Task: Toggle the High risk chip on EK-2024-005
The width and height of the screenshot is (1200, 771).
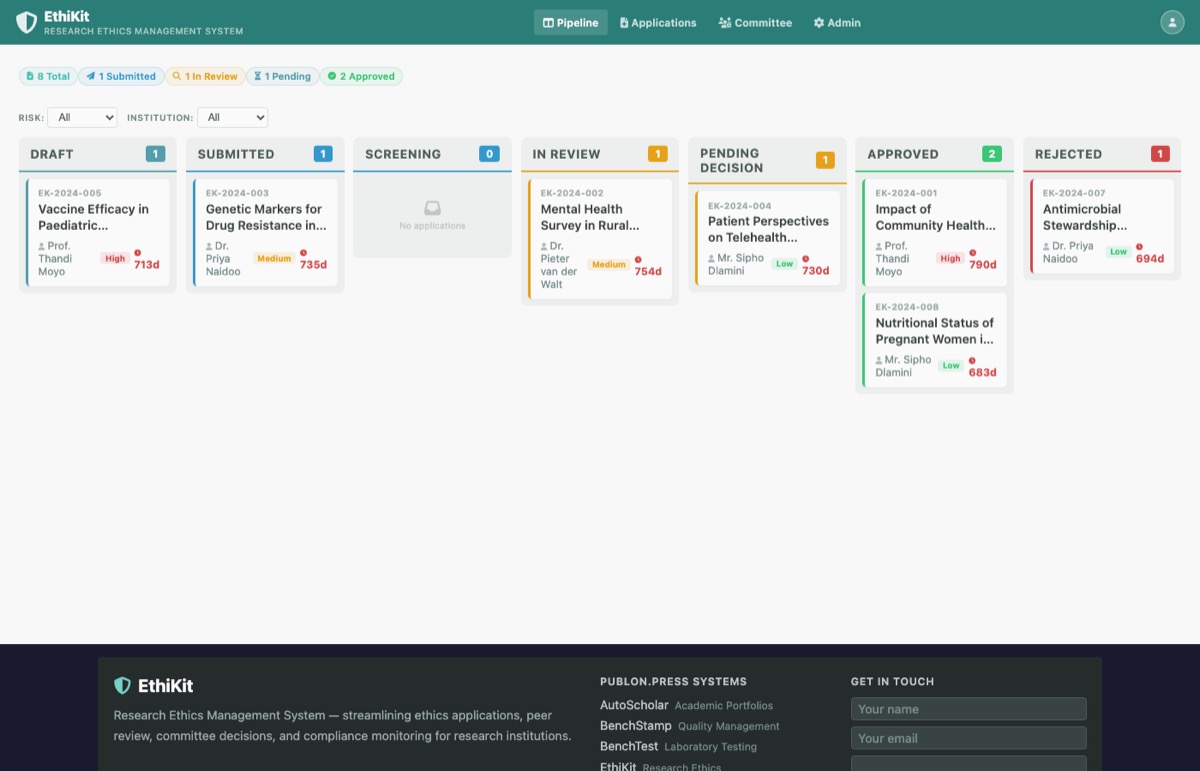Action: [x=114, y=258]
